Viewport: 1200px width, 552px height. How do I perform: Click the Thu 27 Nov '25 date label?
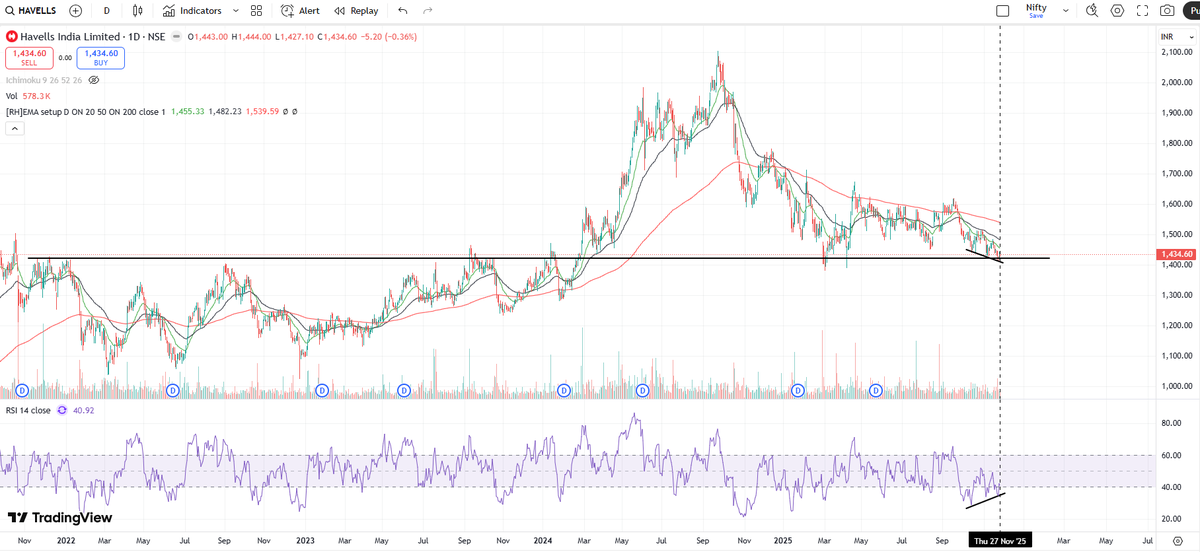[1001, 539]
